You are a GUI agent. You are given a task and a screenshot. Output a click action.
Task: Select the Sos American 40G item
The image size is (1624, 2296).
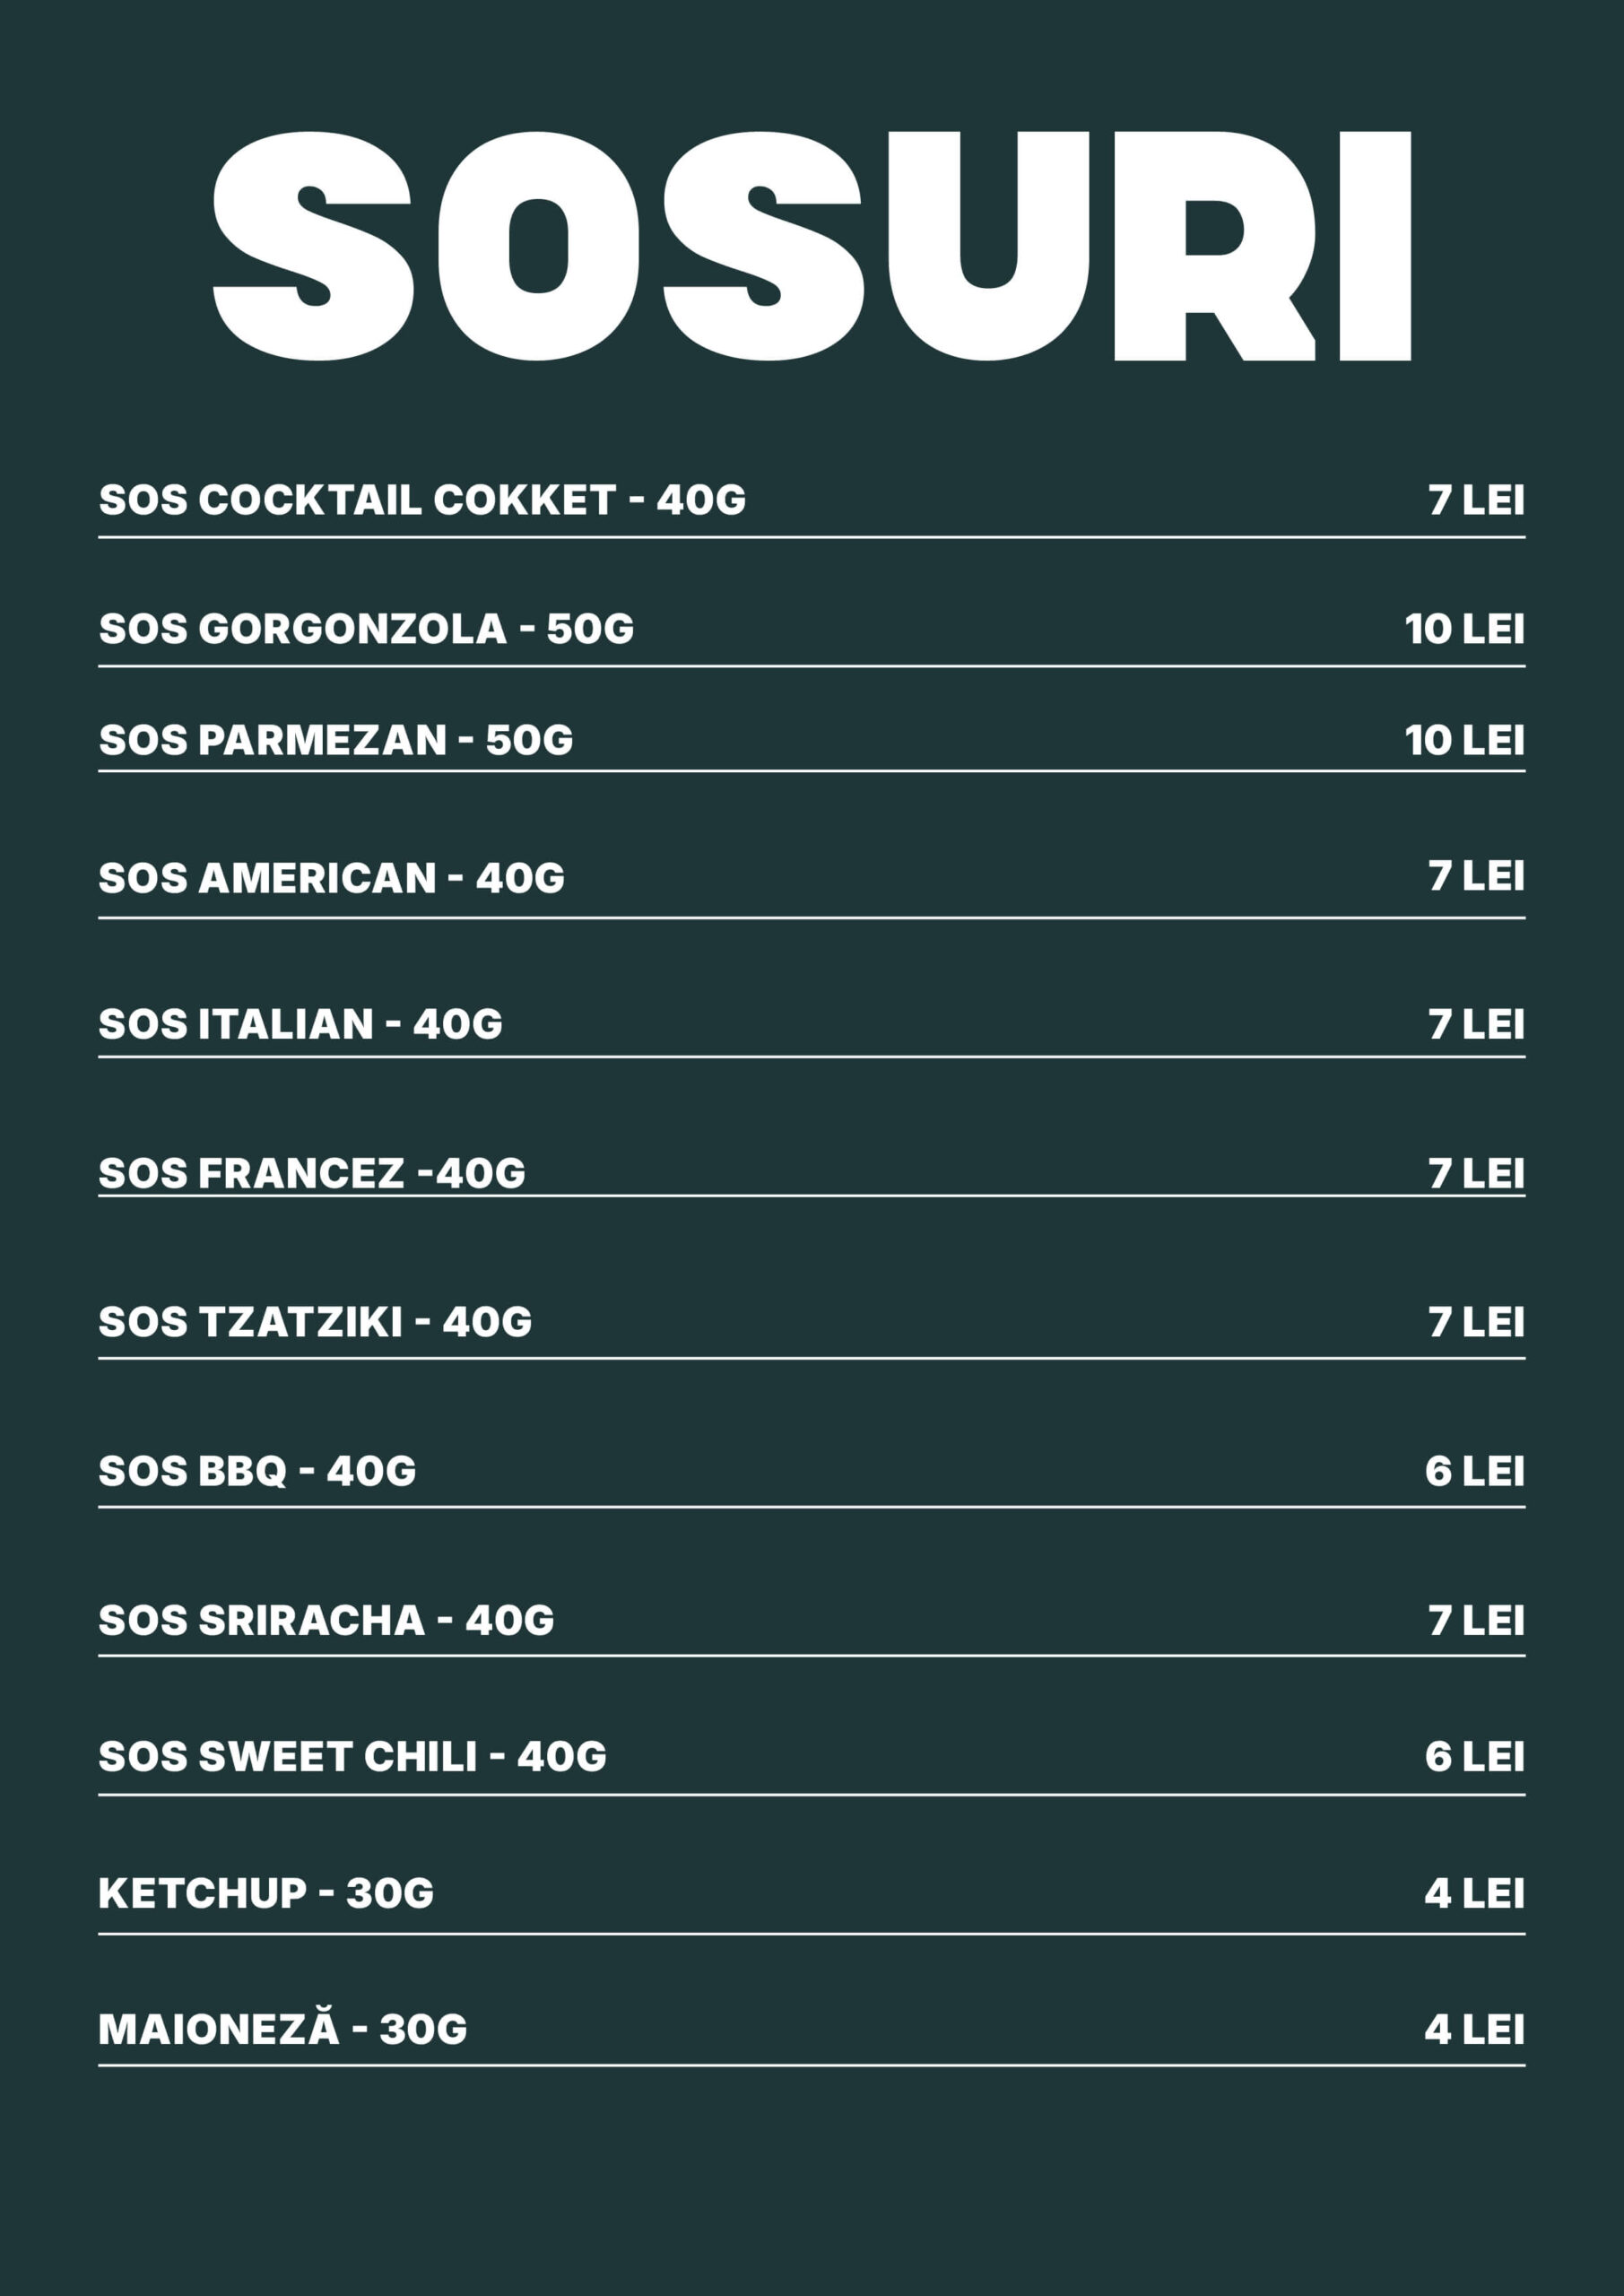pyautogui.click(x=331, y=878)
